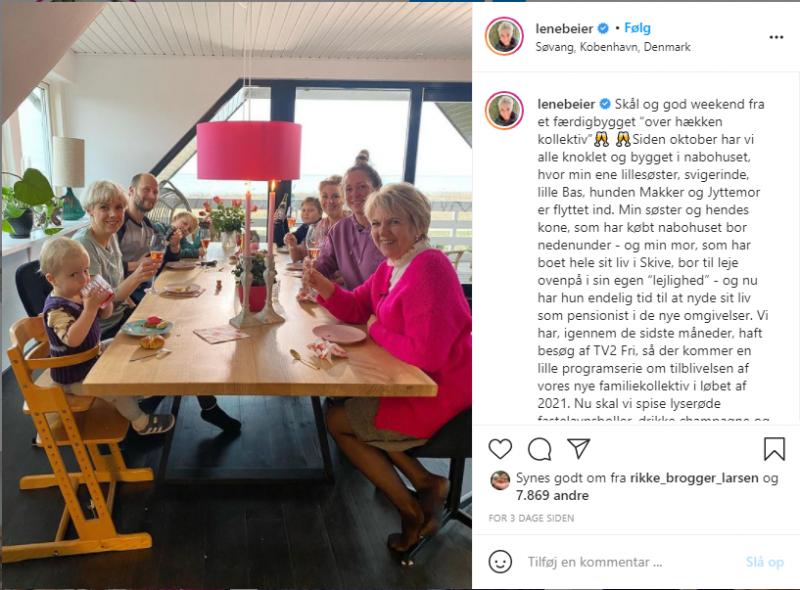The width and height of the screenshot is (800, 590).
Task: Open lenebeier avatar beside caption
Action: [x=504, y=110]
